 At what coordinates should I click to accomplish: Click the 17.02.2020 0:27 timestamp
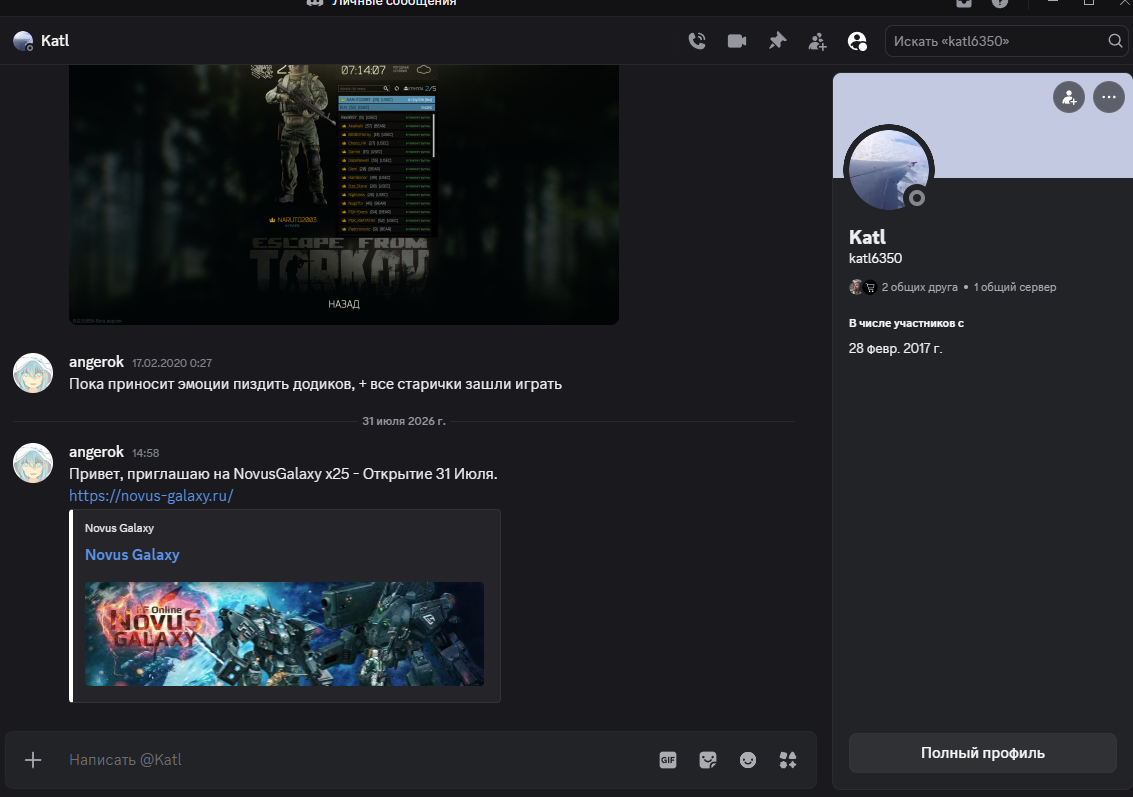tap(172, 363)
